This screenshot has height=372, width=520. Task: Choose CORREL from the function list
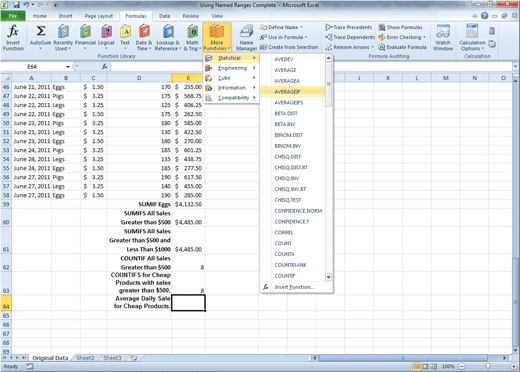(x=292, y=232)
